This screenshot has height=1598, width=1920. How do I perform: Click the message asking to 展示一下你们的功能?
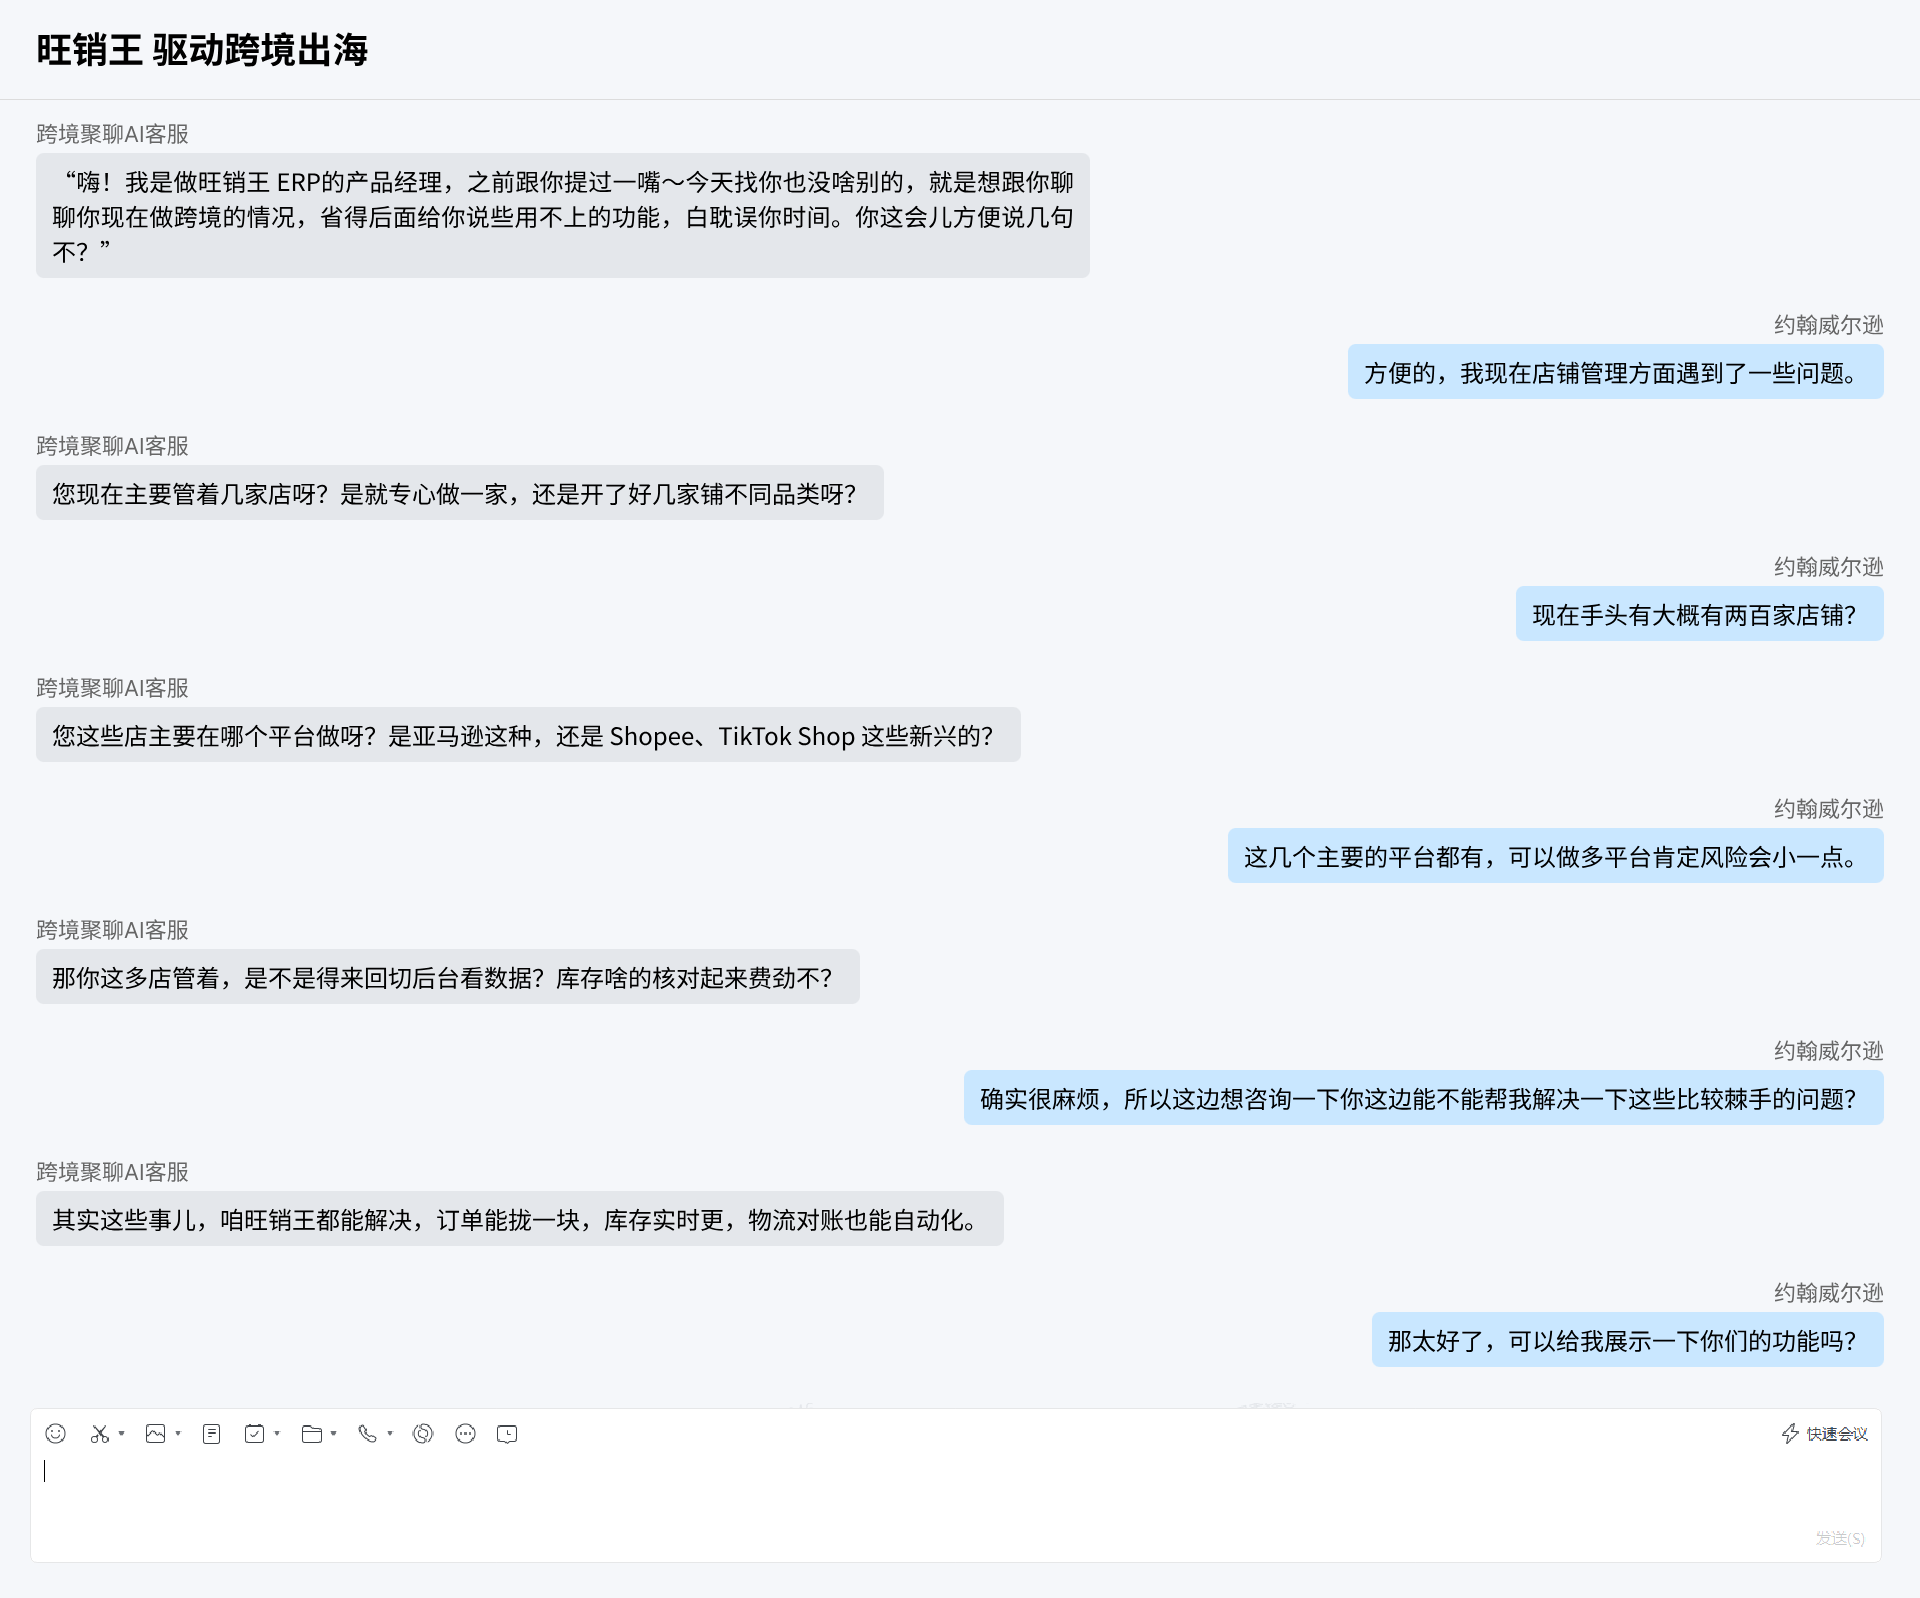tap(1627, 1340)
